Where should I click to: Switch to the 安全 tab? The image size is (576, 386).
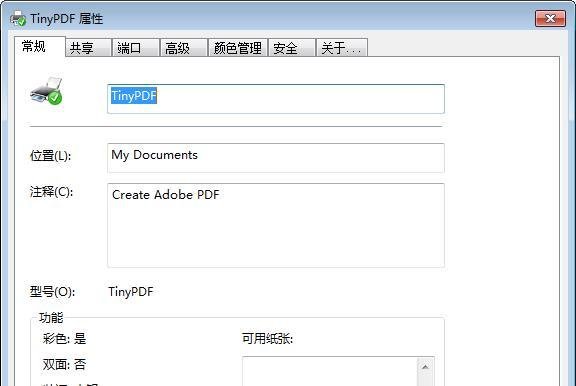(292, 48)
